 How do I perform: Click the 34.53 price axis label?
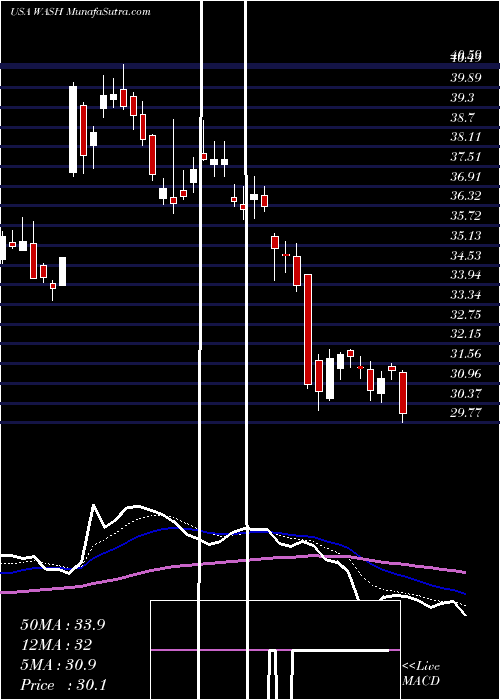[466, 255]
